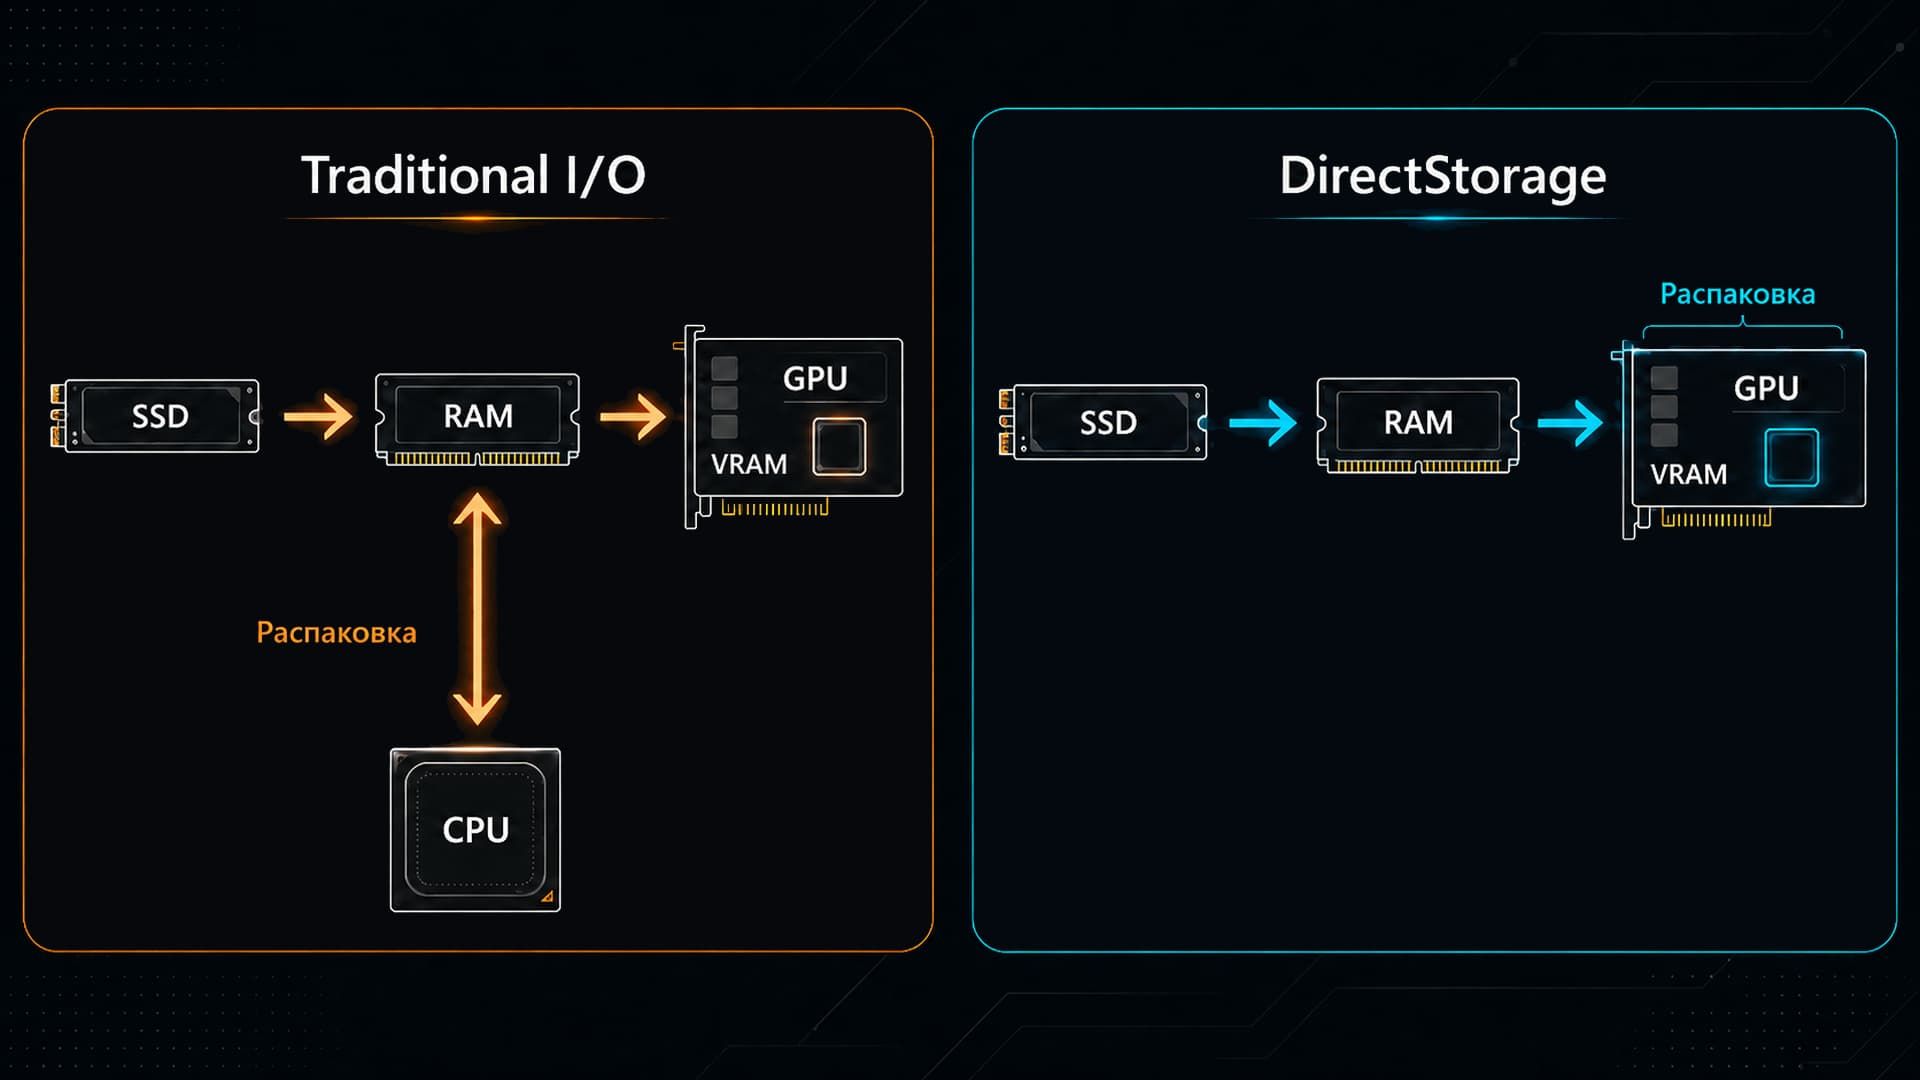Click the RAM module in DirectStorage panel

(1418, 425)
